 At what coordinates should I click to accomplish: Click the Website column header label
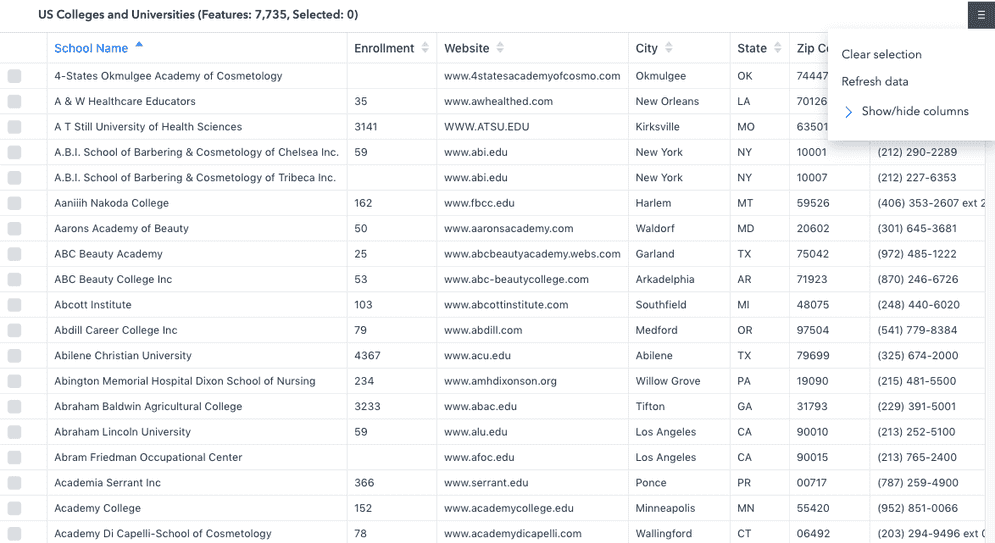tap(467, 48)
